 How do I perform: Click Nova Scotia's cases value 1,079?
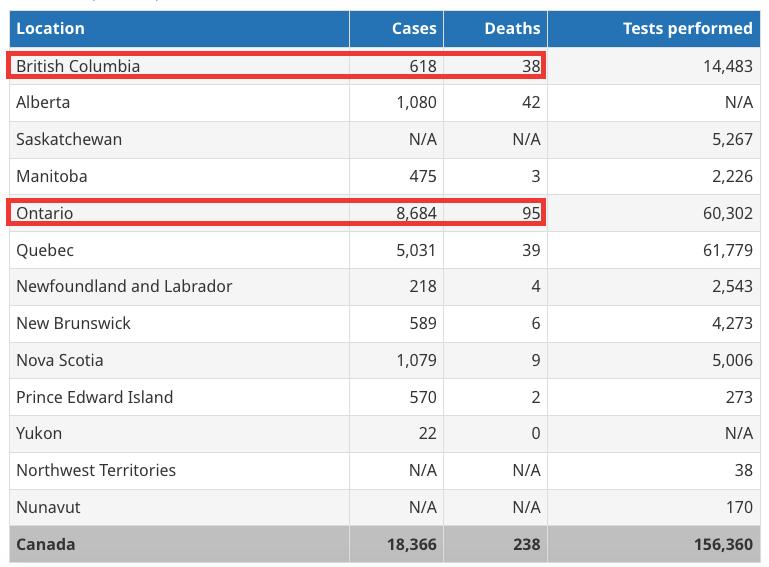coord(416,360)
